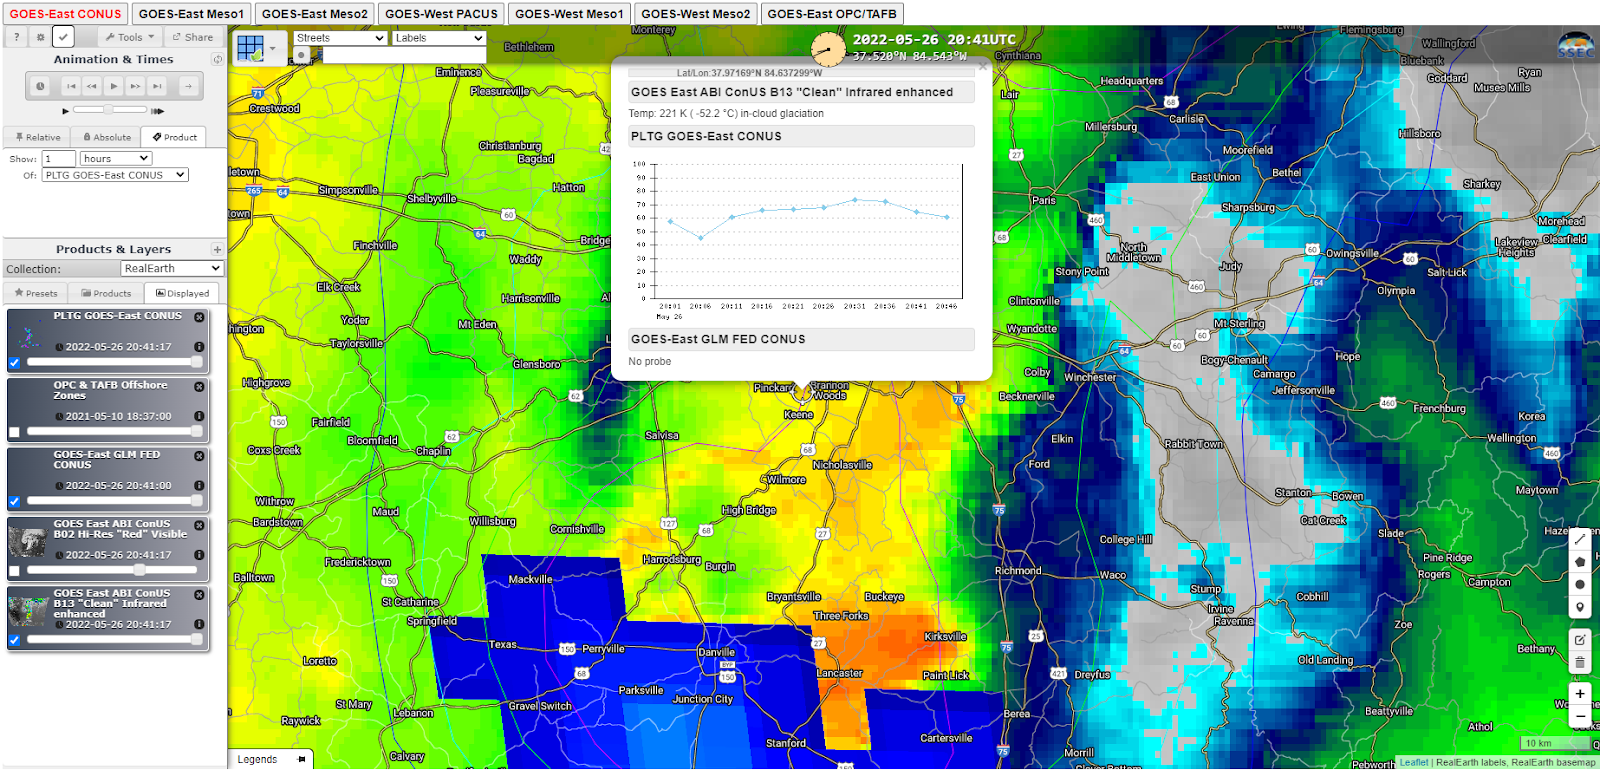
Task: Open the hours unit dropdown
Action: coord(116,158)
